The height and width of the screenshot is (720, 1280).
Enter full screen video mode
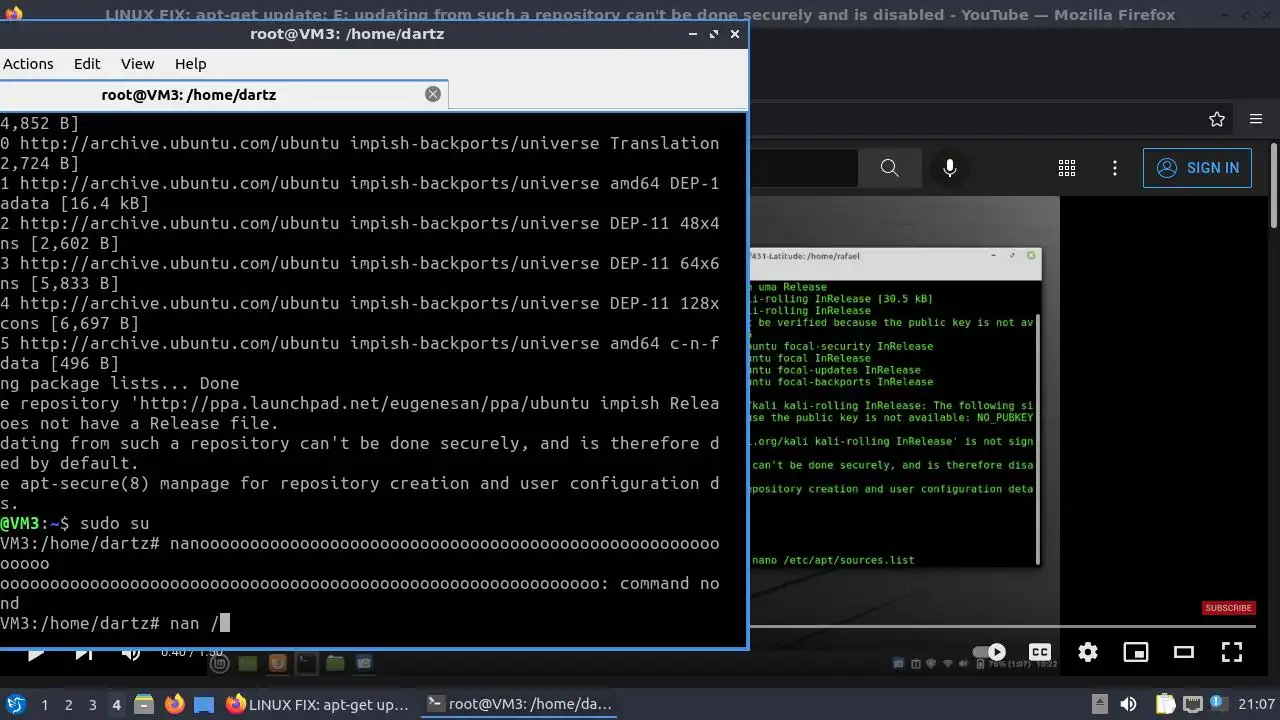pyautogui.click(x=1232, y=652)
